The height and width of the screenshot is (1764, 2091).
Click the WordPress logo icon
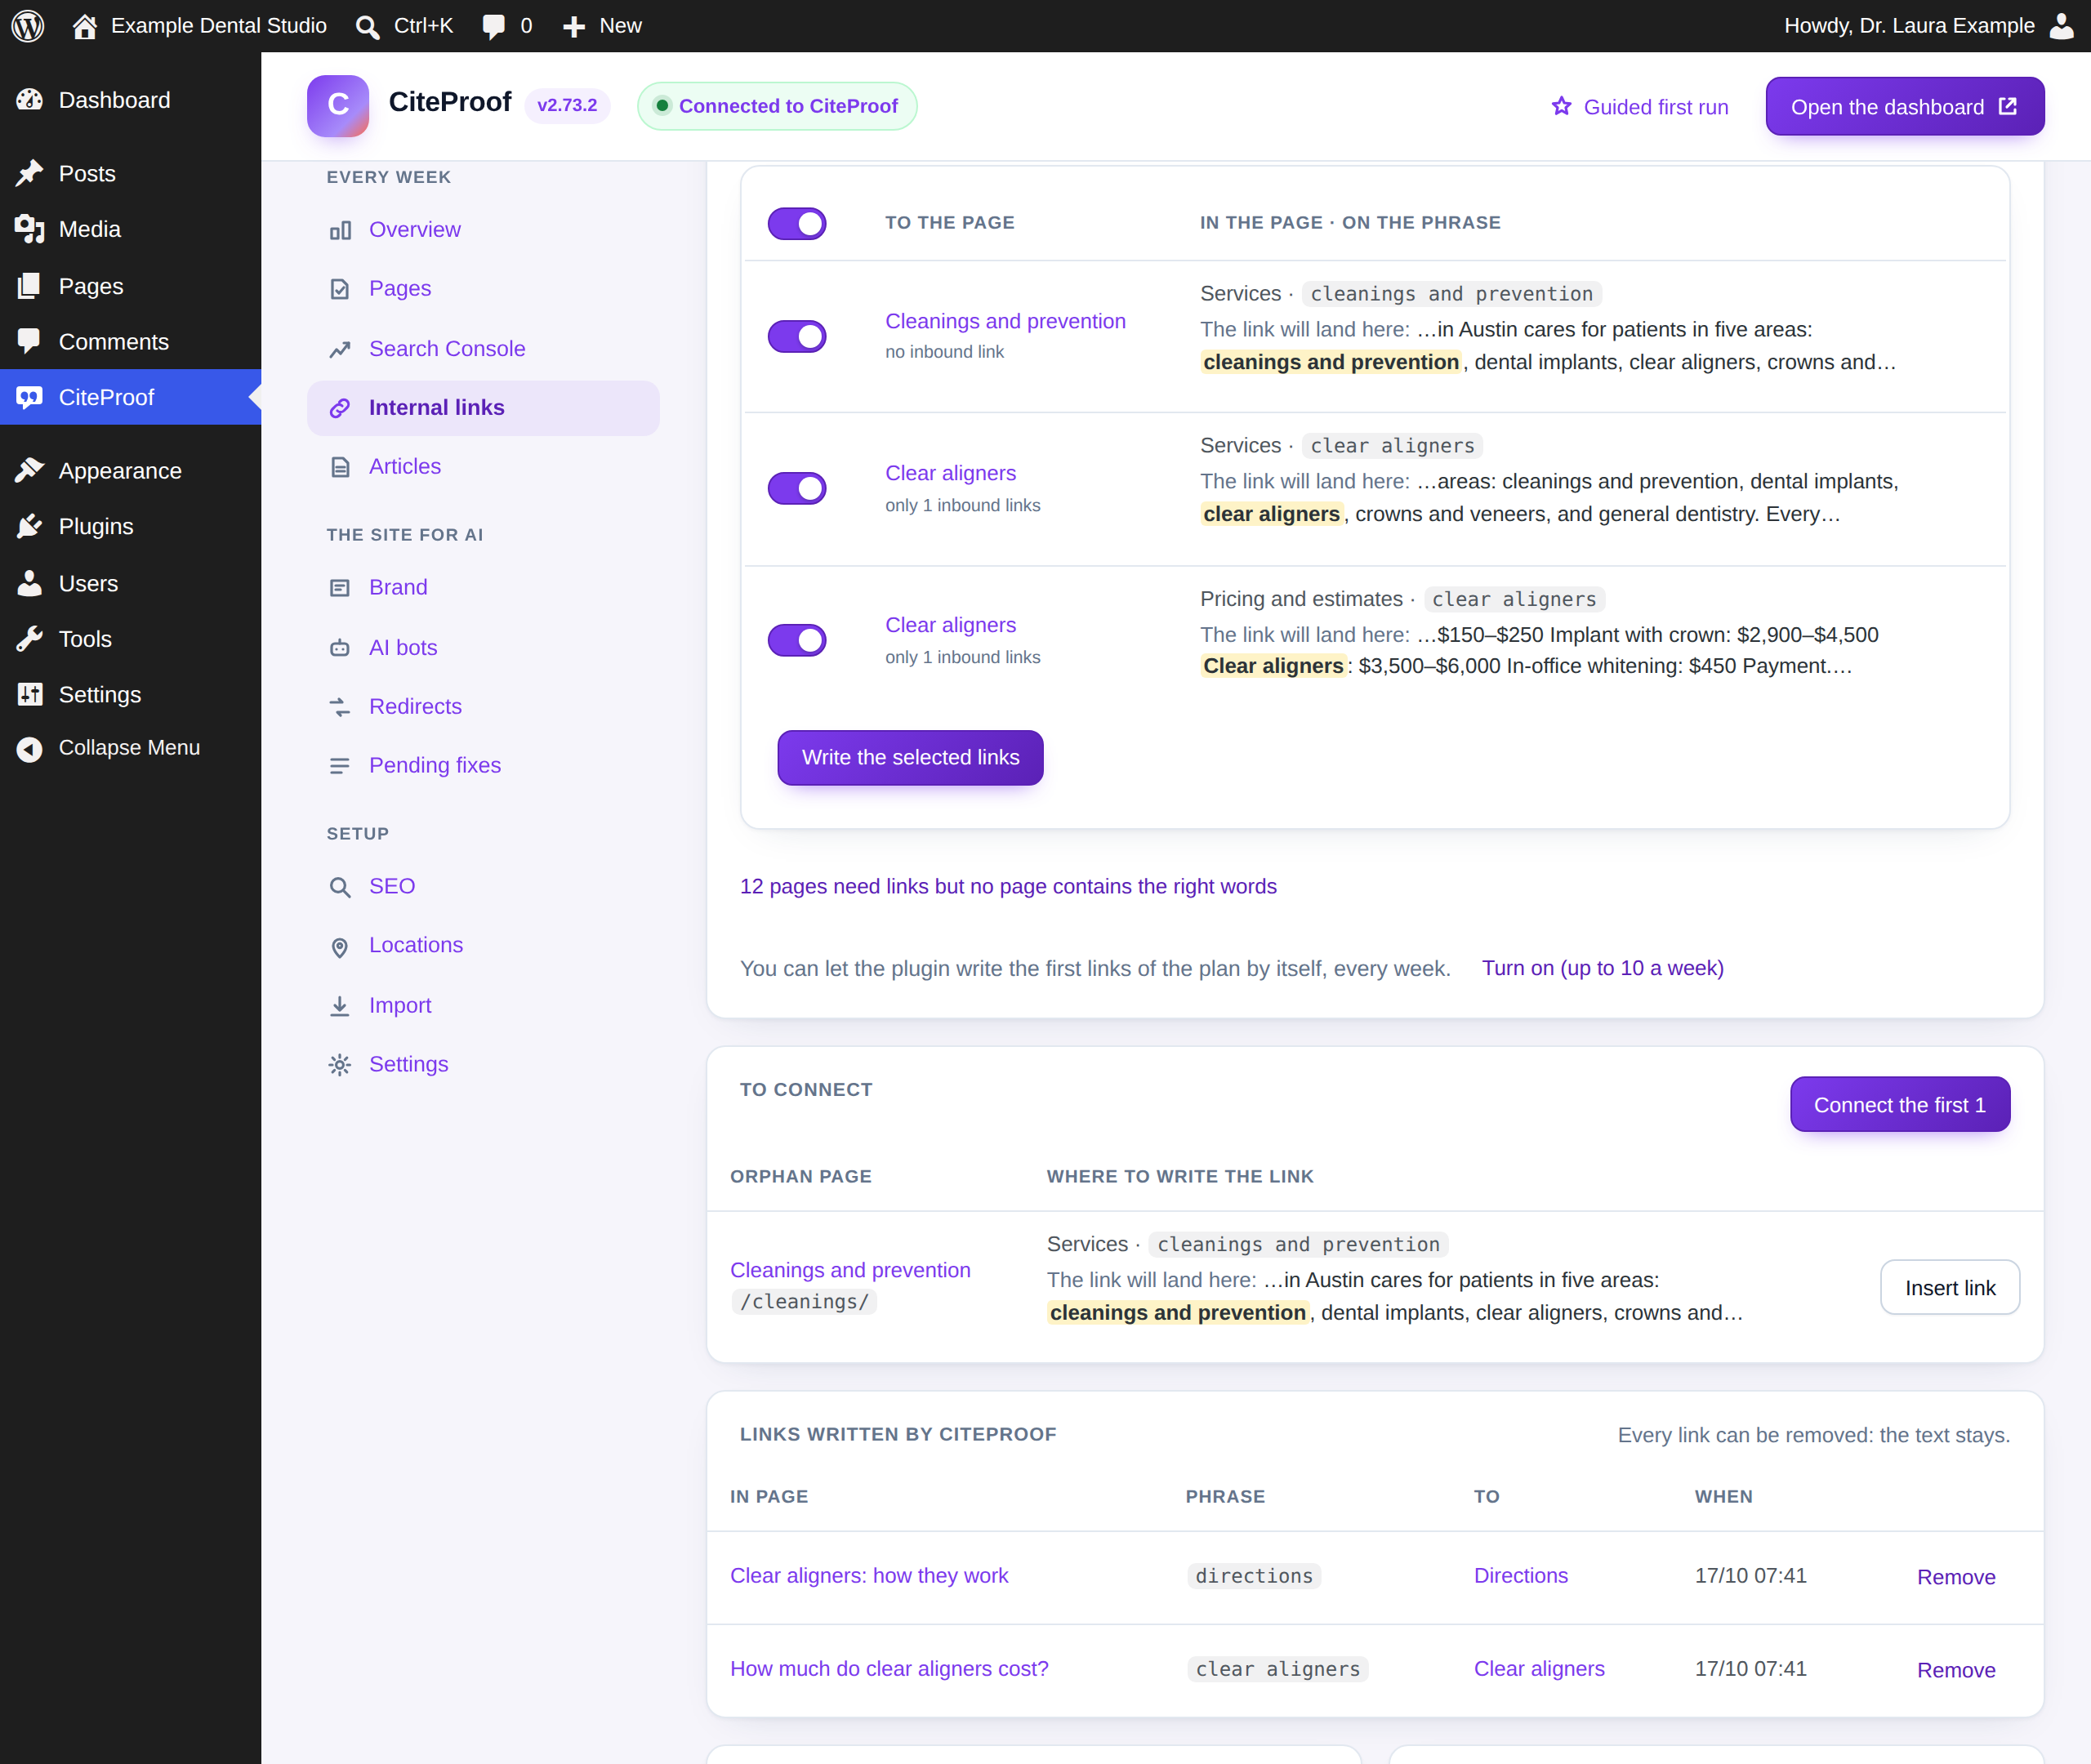(28, 26)
